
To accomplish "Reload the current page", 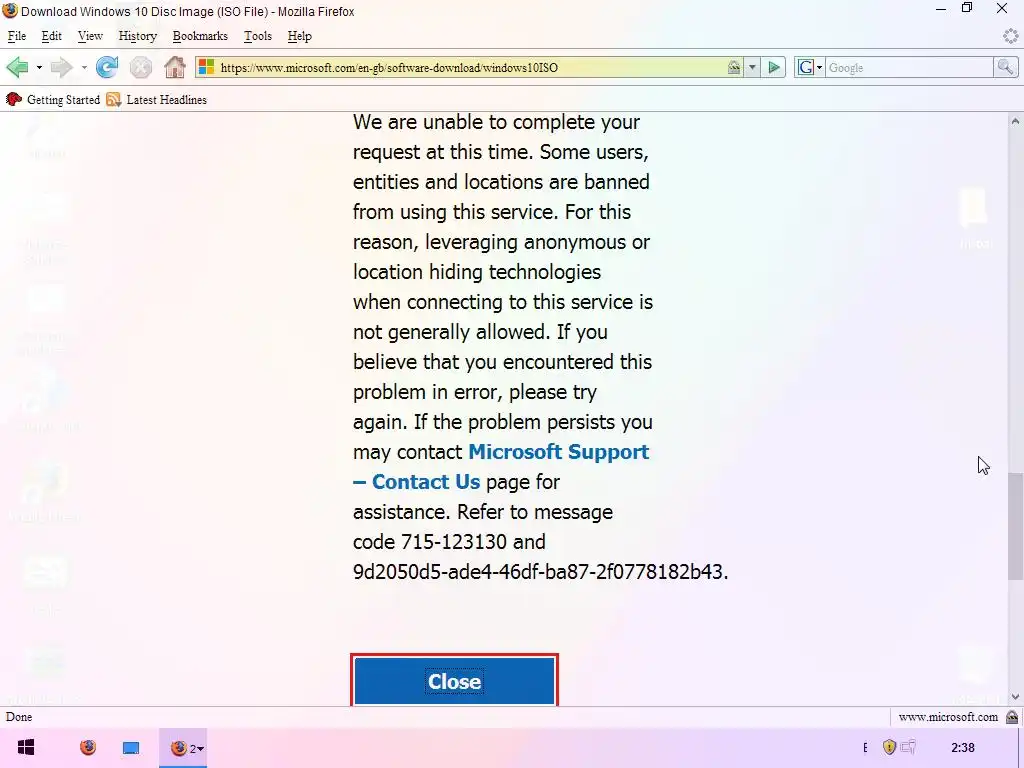I will [107, 67].
